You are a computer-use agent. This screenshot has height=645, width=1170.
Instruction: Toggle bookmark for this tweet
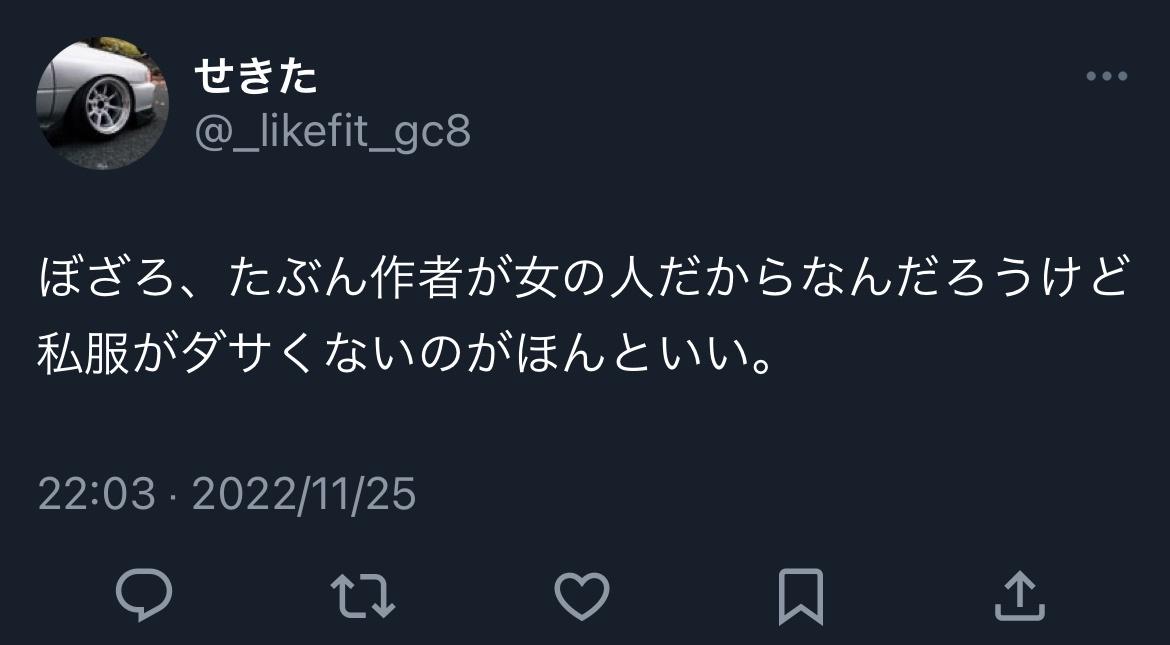[x=801, y=596]
